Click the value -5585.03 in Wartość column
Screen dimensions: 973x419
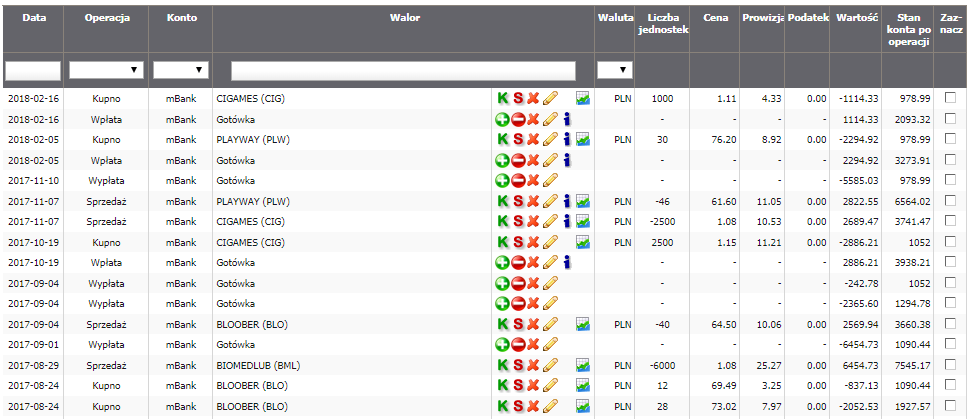[861, 181]
